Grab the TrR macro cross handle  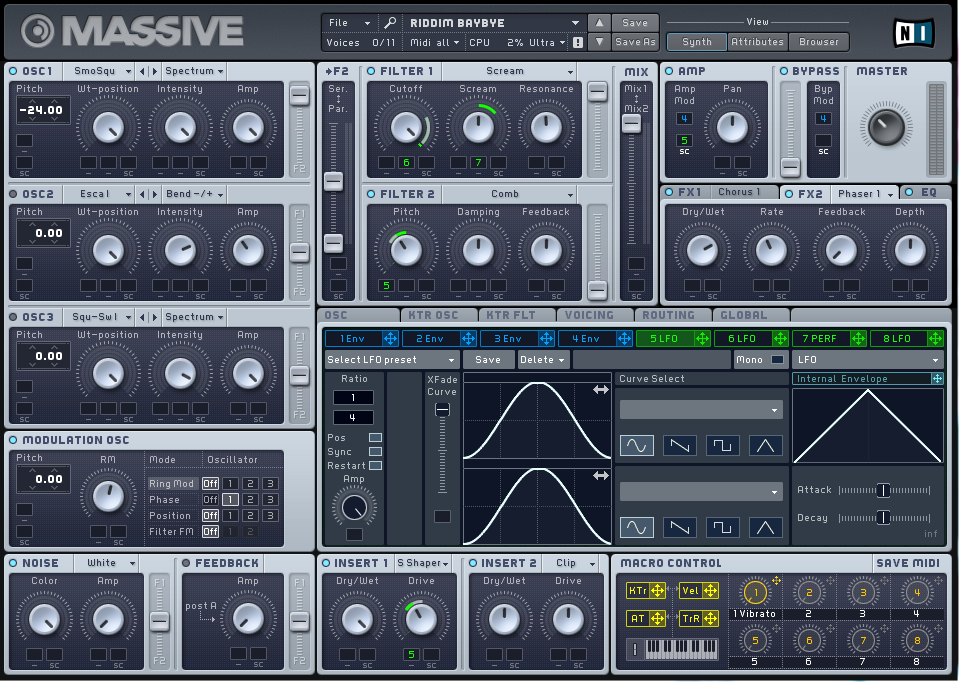coord(710,618)
